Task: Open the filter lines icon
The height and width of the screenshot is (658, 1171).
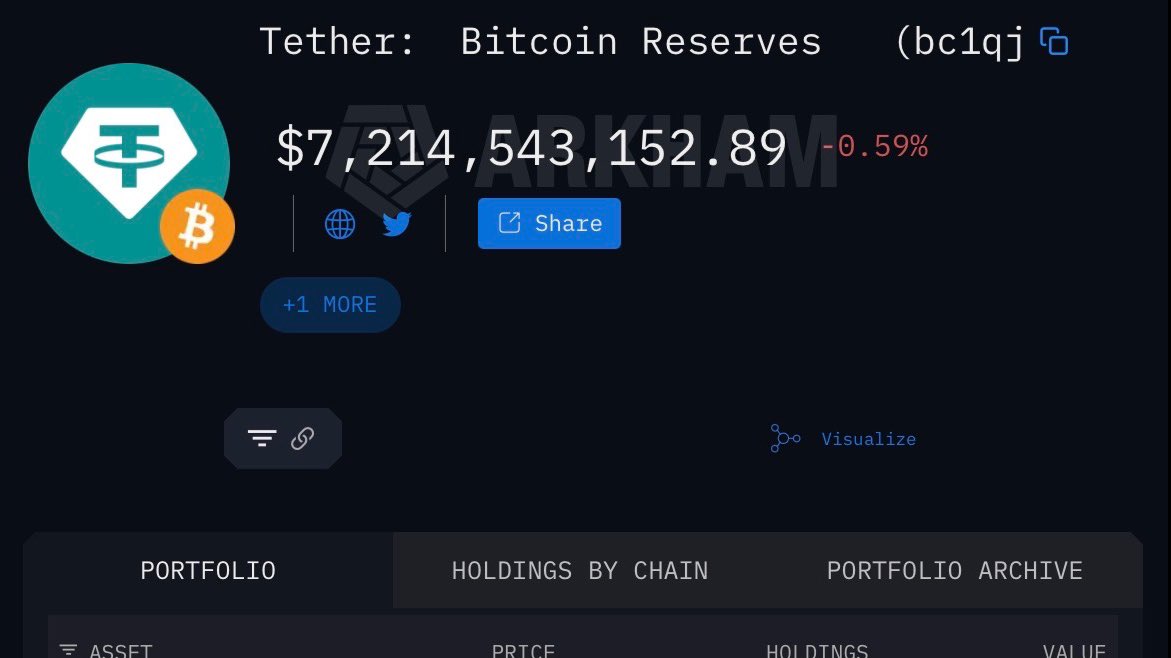Action: (262, 438)
